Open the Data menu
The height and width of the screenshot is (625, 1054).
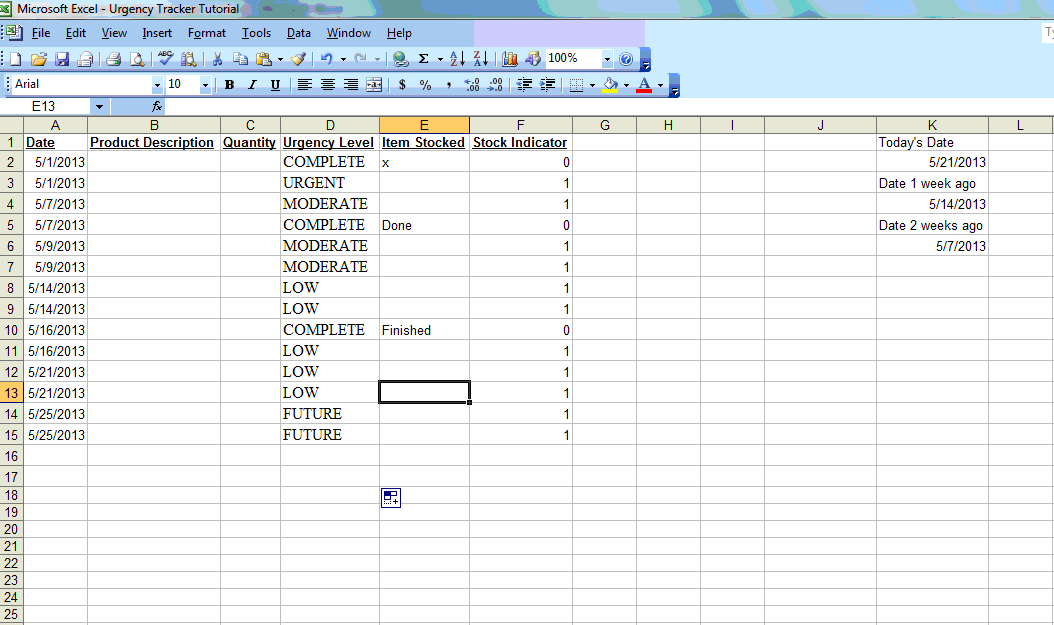coord(298,33)
